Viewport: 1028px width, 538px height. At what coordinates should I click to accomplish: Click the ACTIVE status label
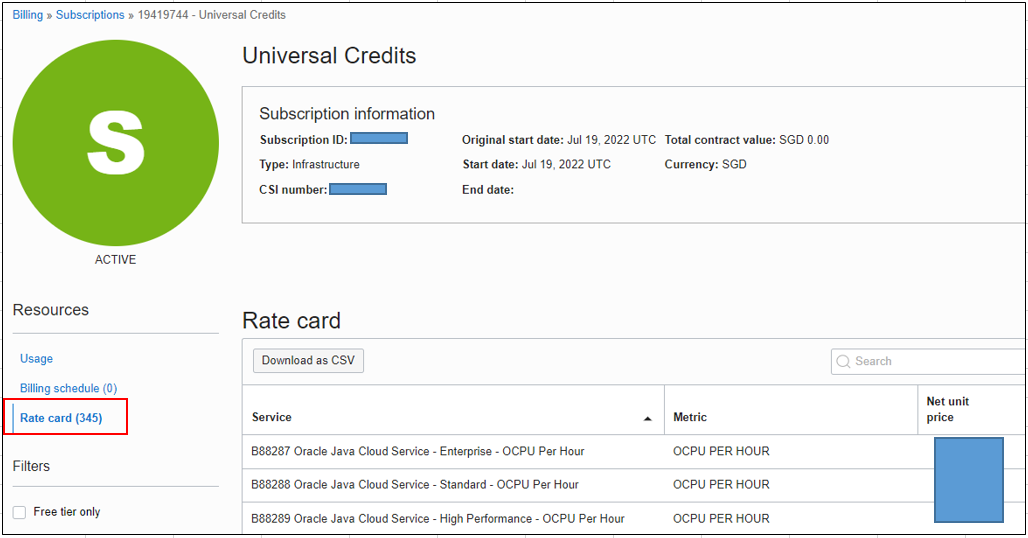(115, 259)
